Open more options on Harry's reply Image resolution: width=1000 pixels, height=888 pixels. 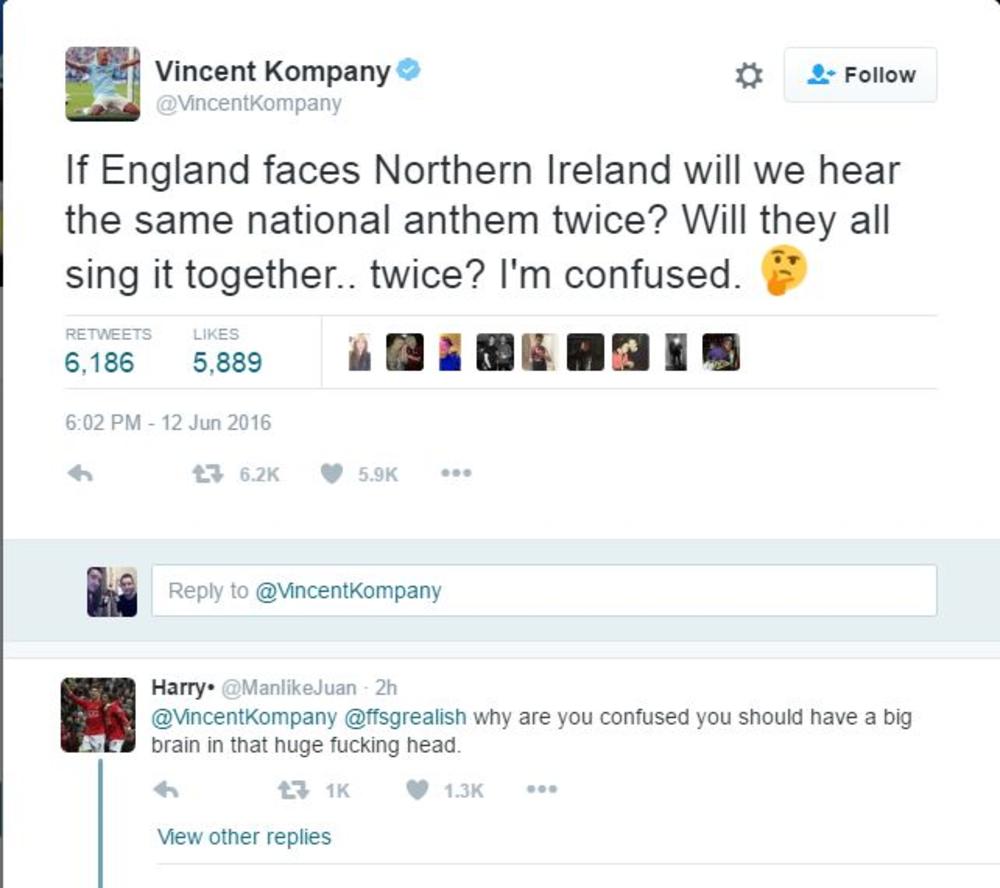(x=541, y=790)
